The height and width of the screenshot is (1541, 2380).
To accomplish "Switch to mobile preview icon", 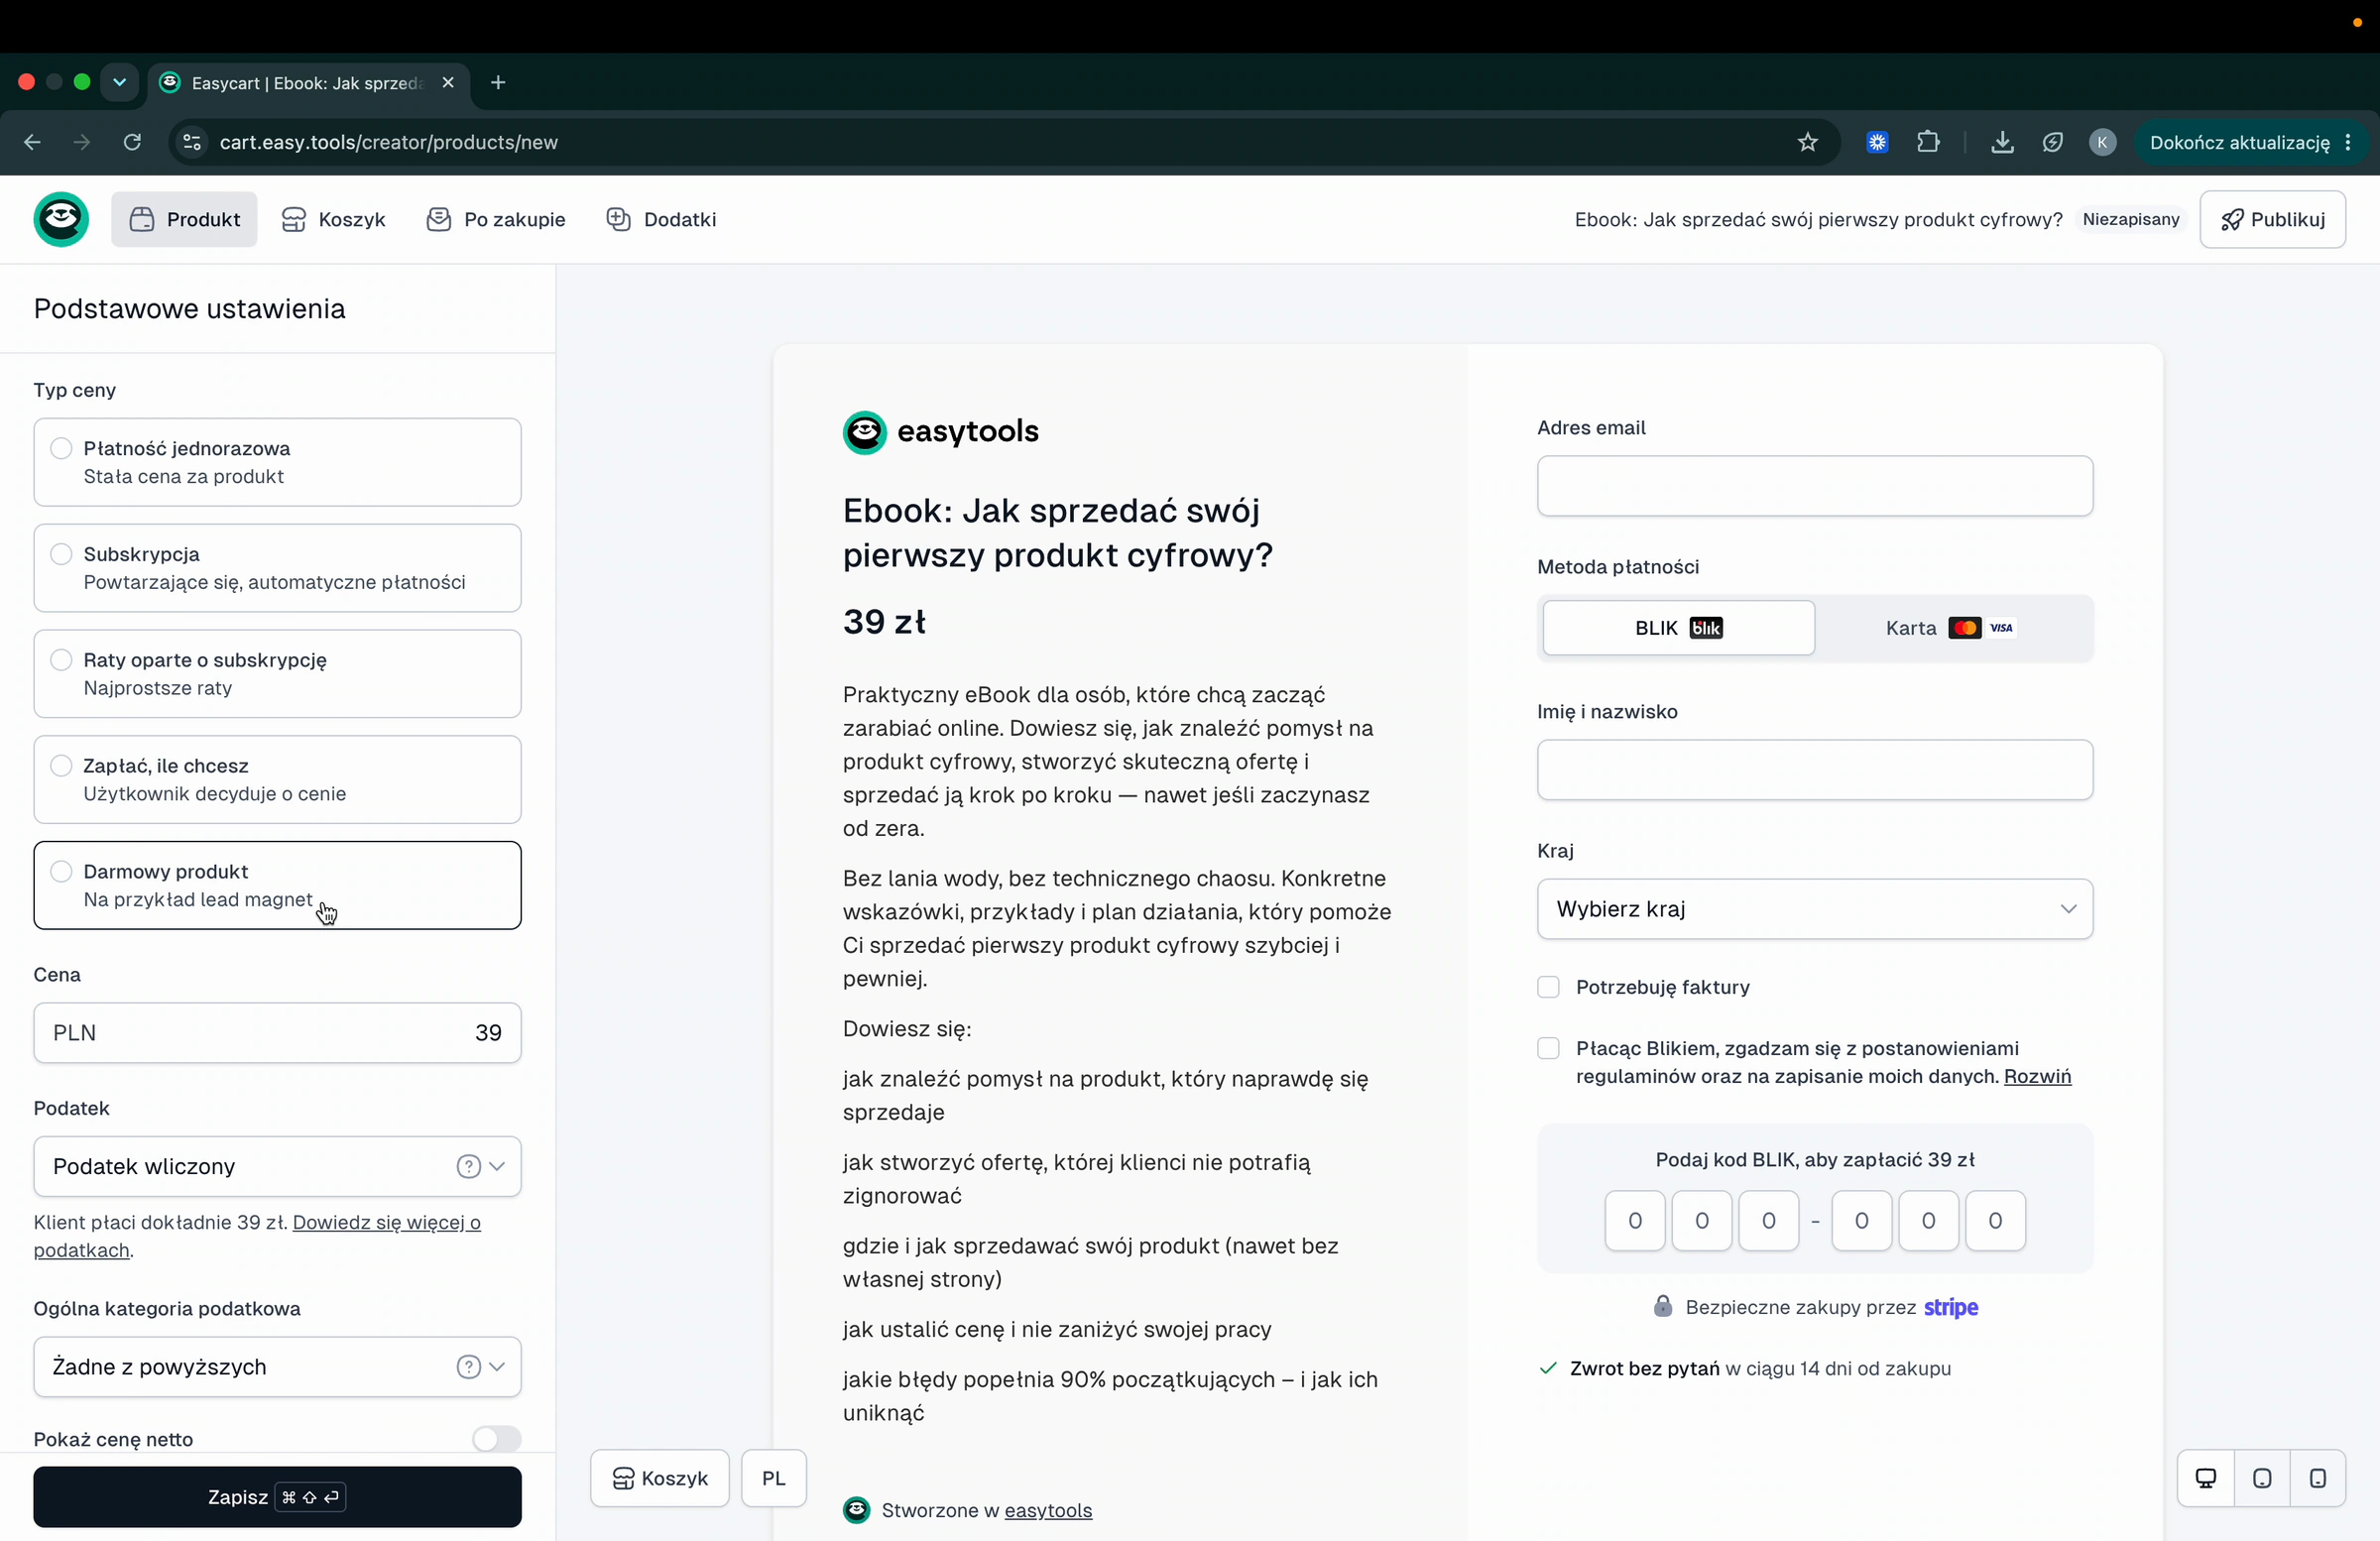I will point(2318,1478).
